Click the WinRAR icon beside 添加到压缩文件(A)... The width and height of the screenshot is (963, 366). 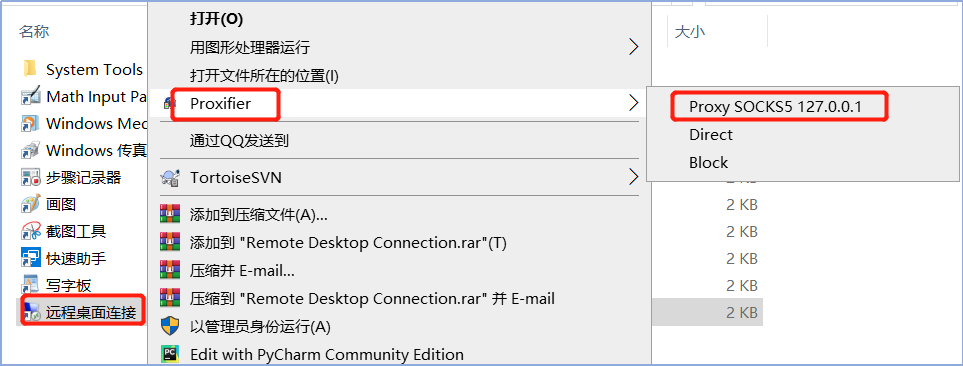170,214
